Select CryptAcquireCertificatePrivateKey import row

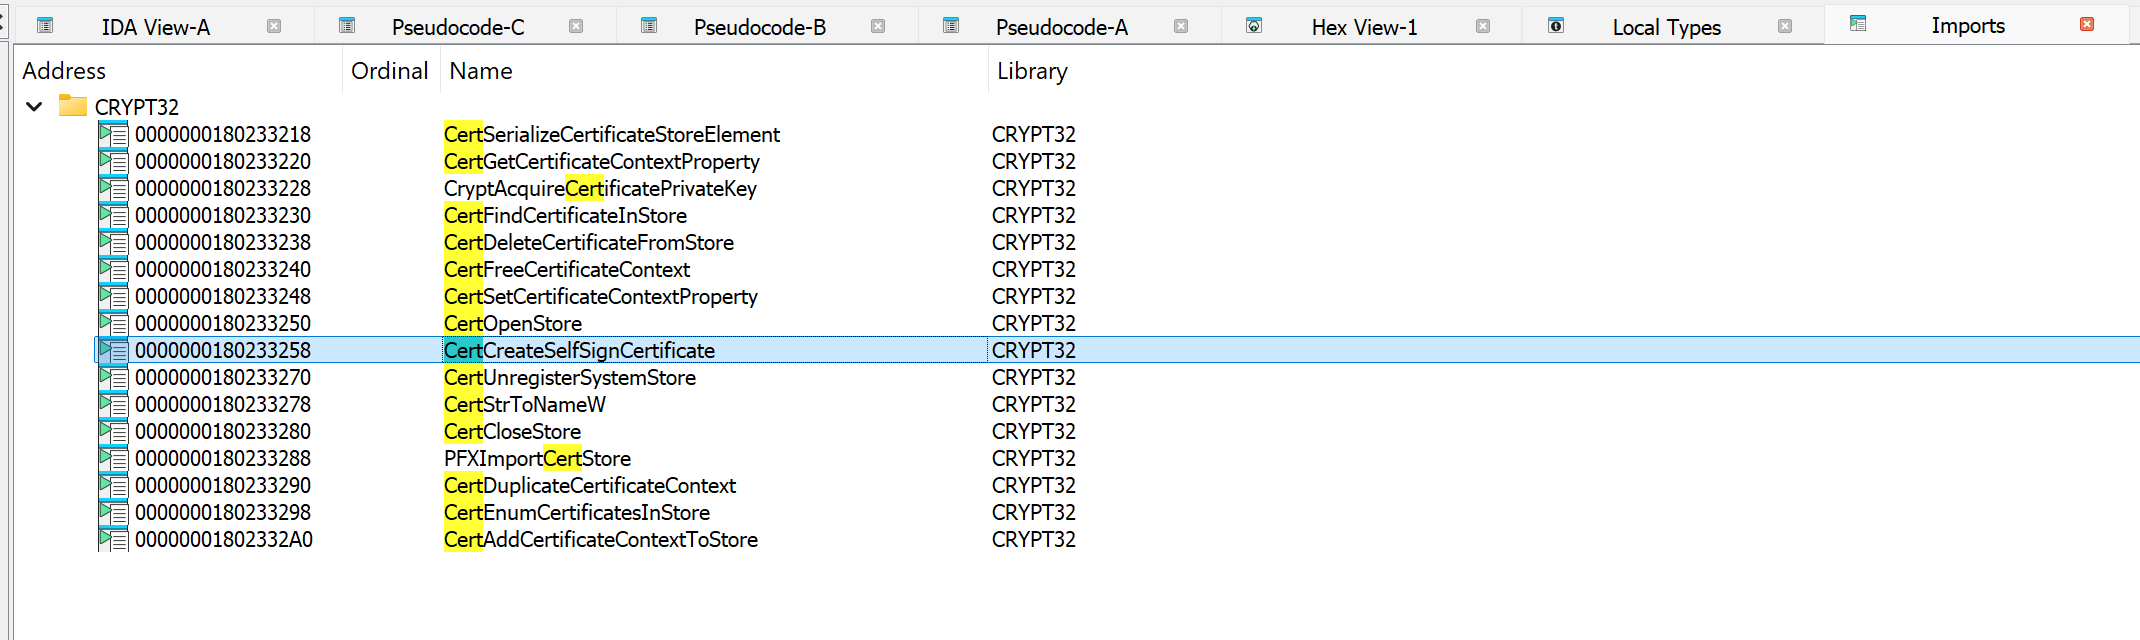pos(600,189)
